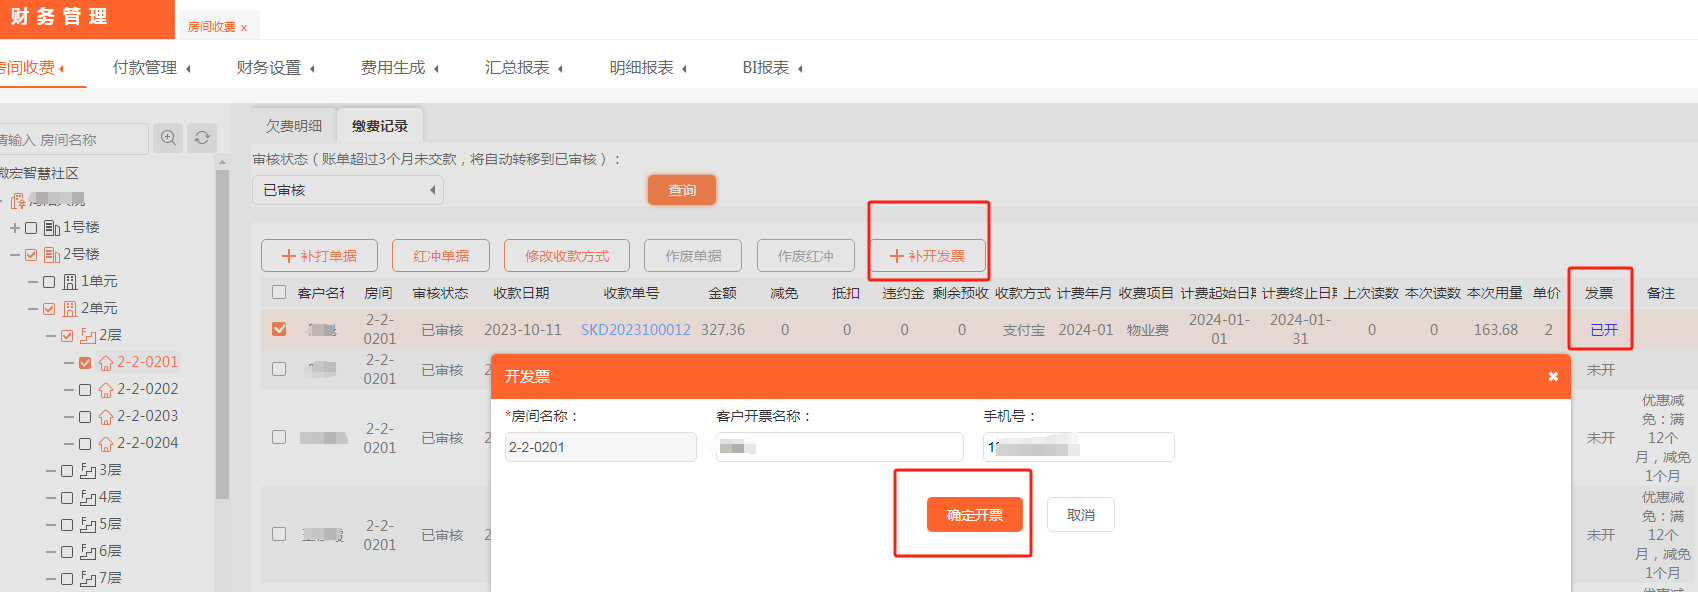Image resolution: width=1698 pixels, height=592 pixels.
Task: Click the floor icon next to 3层
Action: pyautogui.click(x=88, y=471)
